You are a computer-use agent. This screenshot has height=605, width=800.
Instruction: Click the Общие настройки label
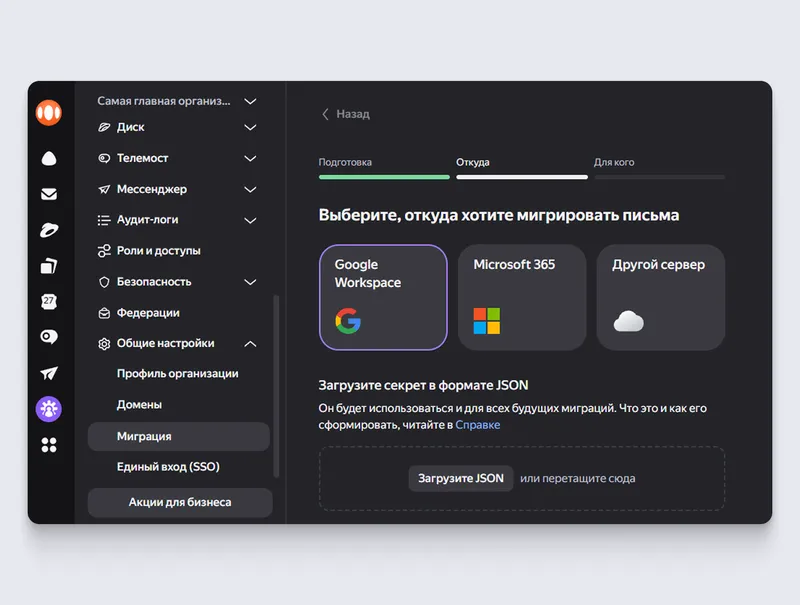tap(165, 343)
